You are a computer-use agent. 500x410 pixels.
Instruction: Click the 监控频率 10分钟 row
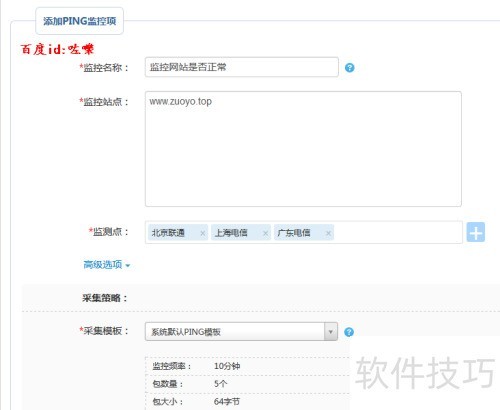point(247,366)
